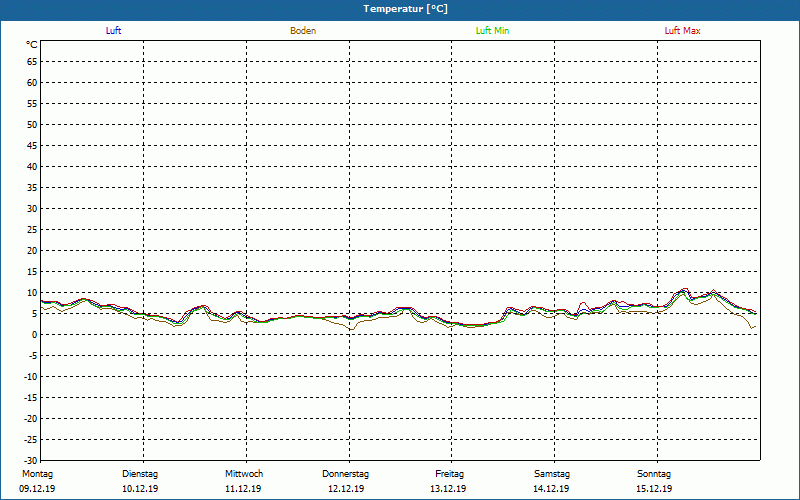Click the 65 y-axis value

coord(32,61)
